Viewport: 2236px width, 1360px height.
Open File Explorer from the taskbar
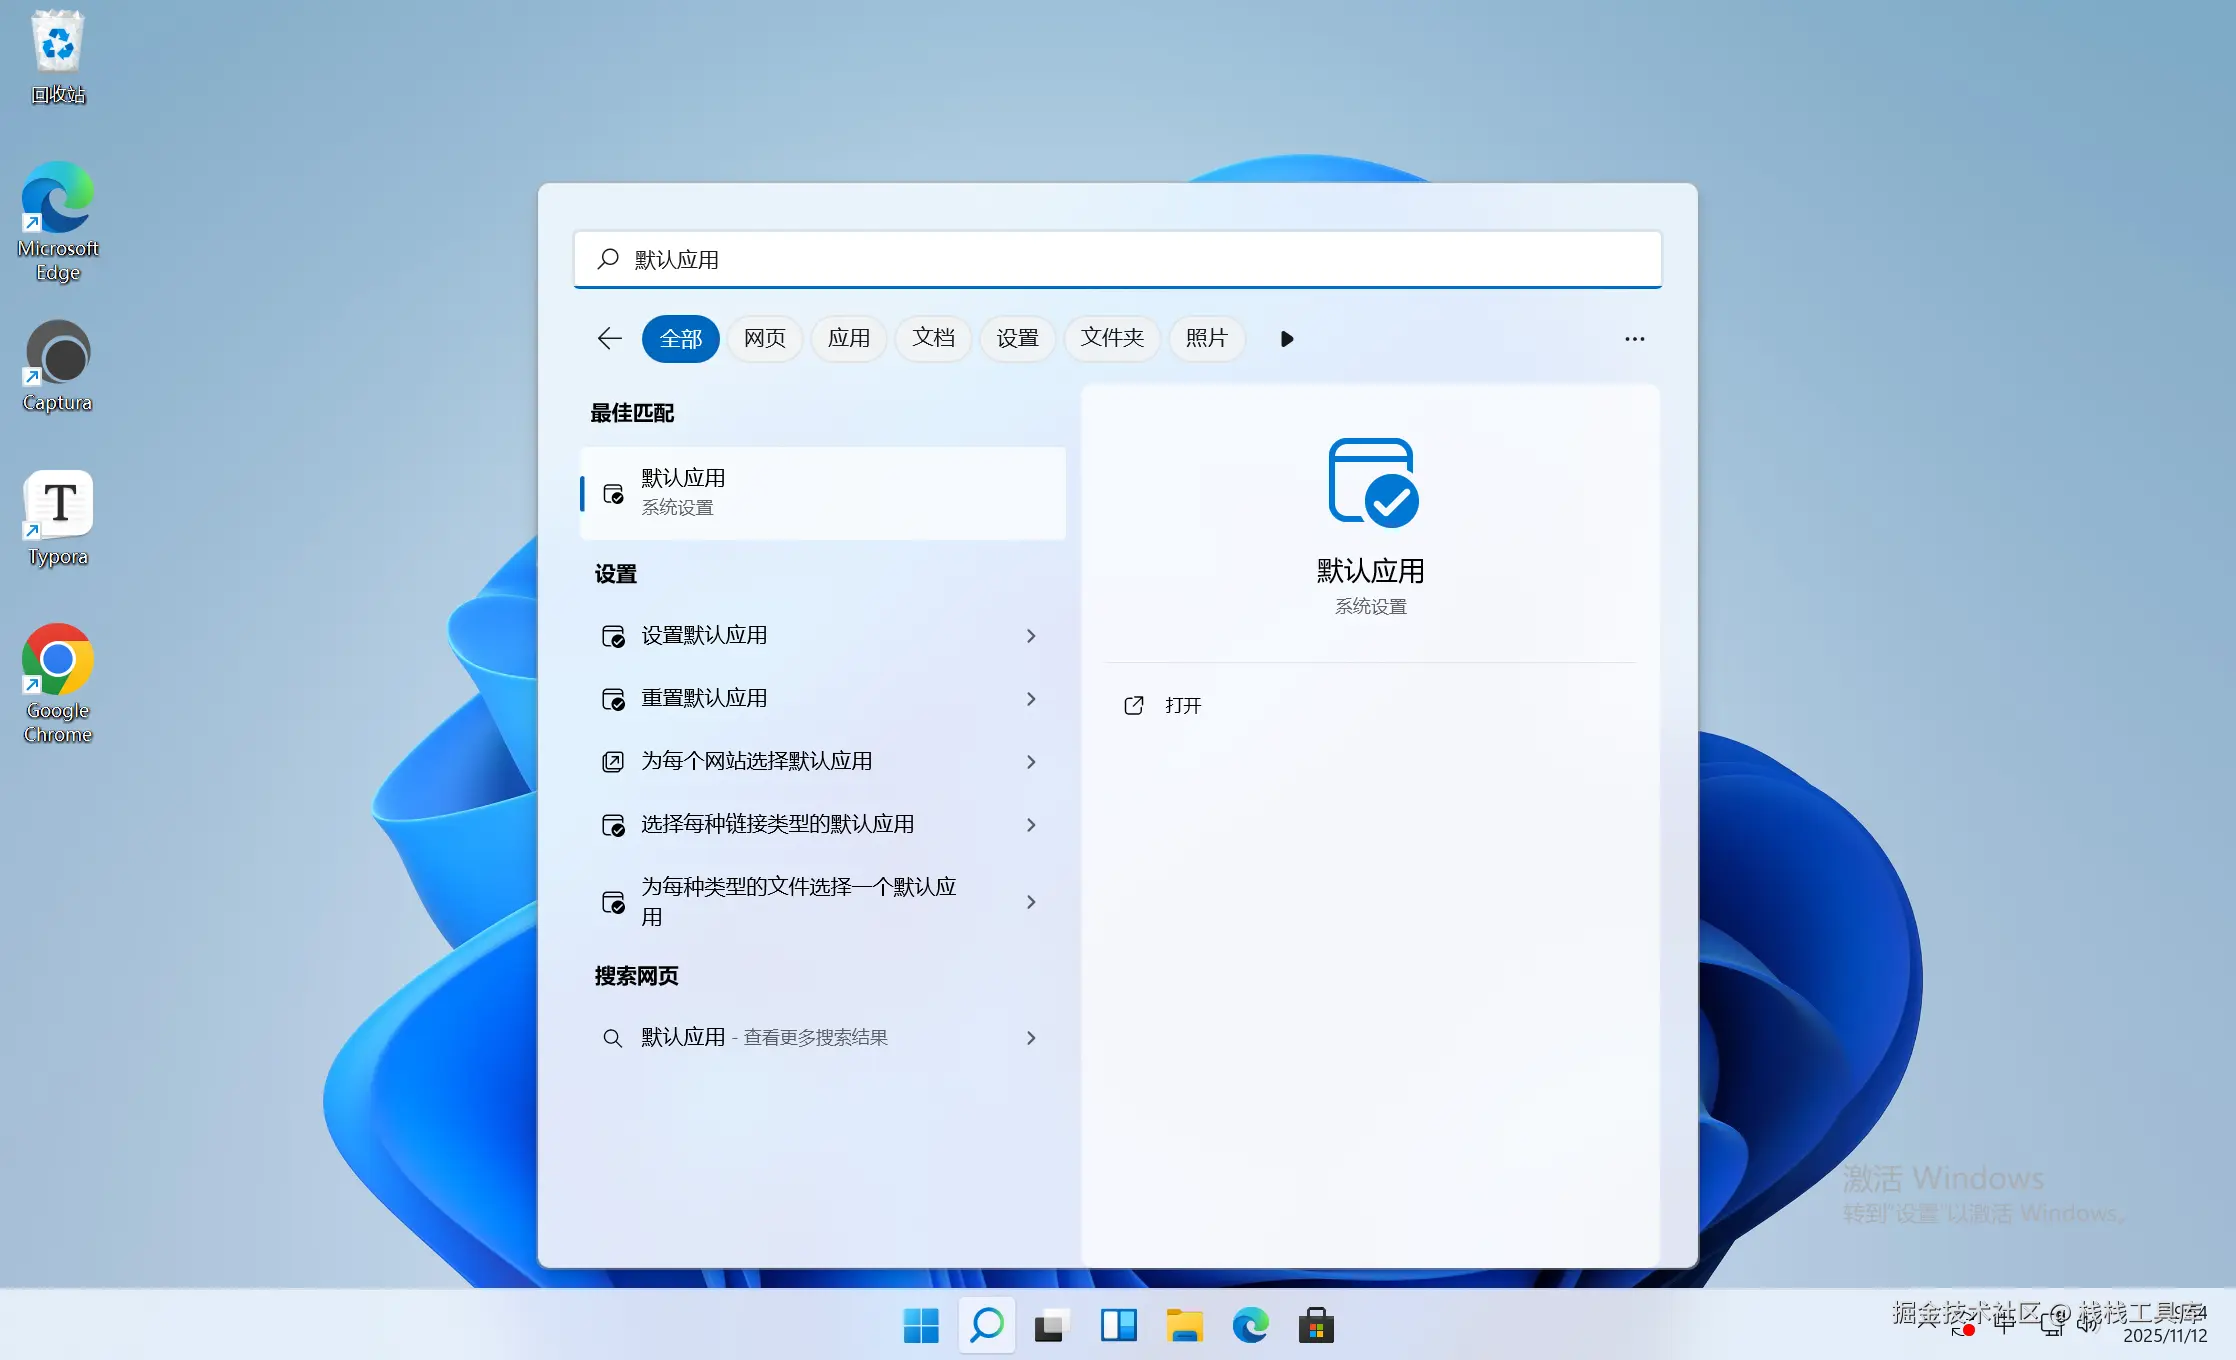(1184, 1326)
